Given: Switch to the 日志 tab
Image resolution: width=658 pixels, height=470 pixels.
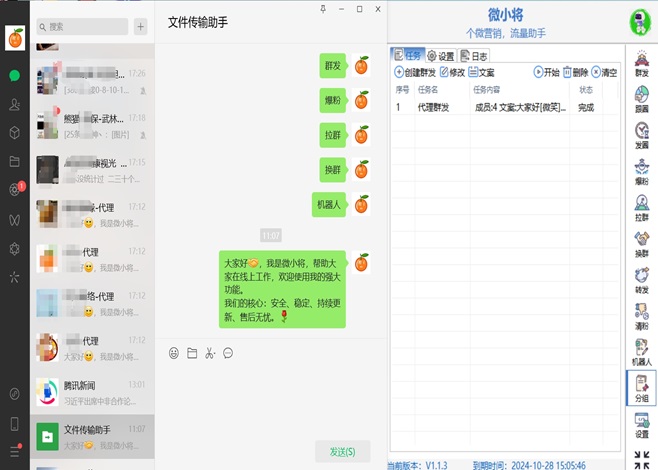Looking at the screenshot, I should click(x=474, y=56).
